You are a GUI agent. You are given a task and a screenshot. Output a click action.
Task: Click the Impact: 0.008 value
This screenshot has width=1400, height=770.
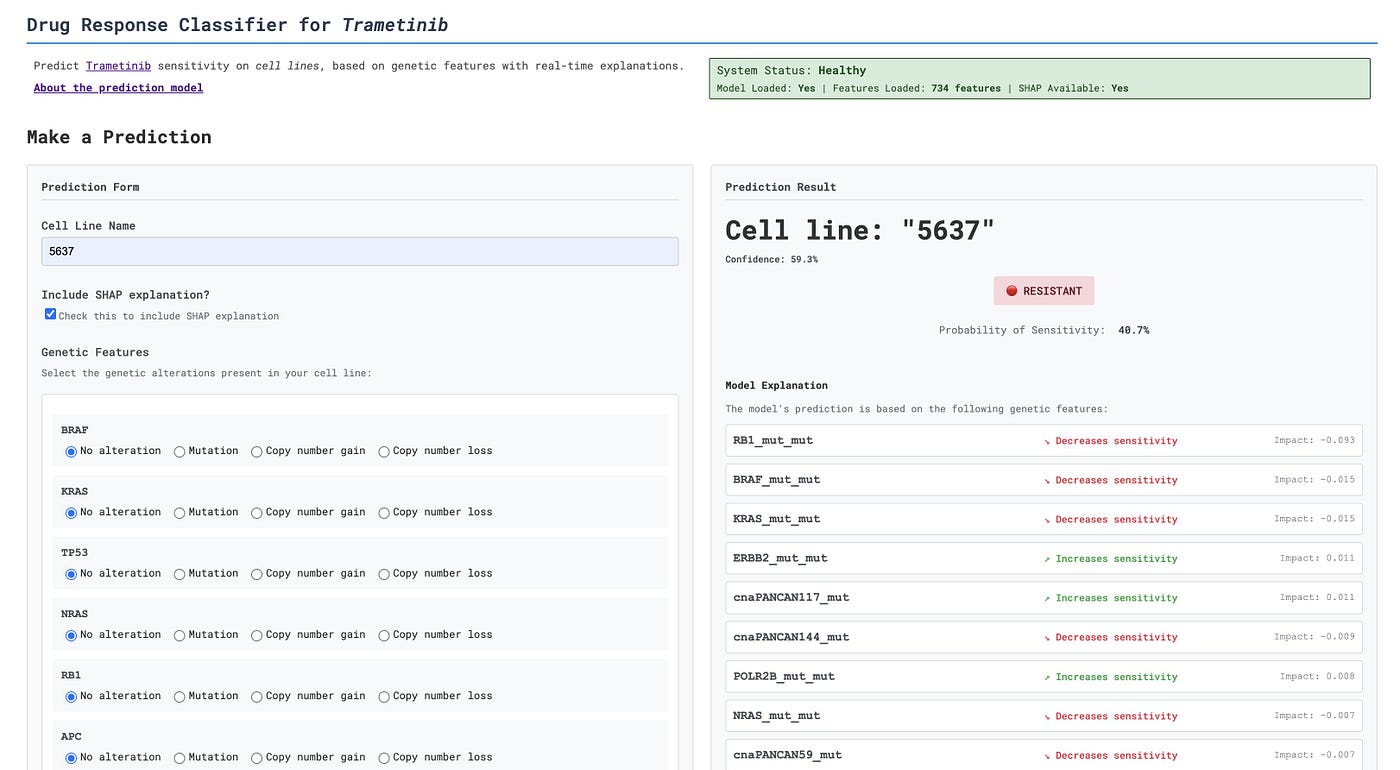point(1317,676)
